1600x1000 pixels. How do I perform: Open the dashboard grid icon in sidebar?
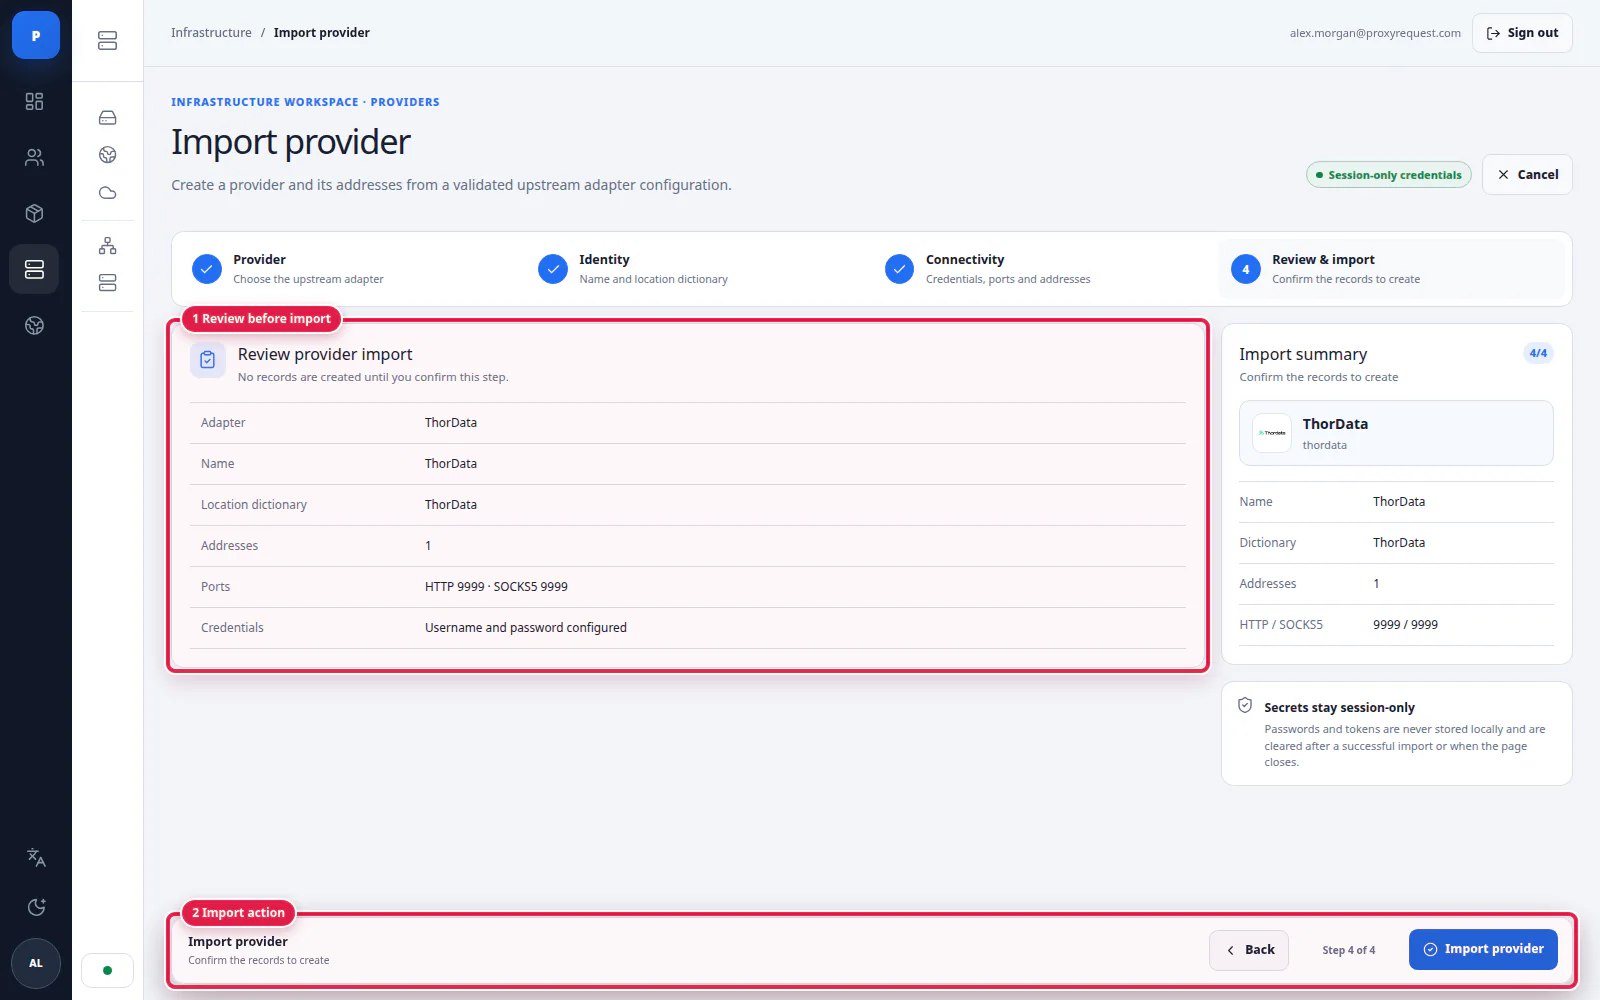(x=35, y=101)
